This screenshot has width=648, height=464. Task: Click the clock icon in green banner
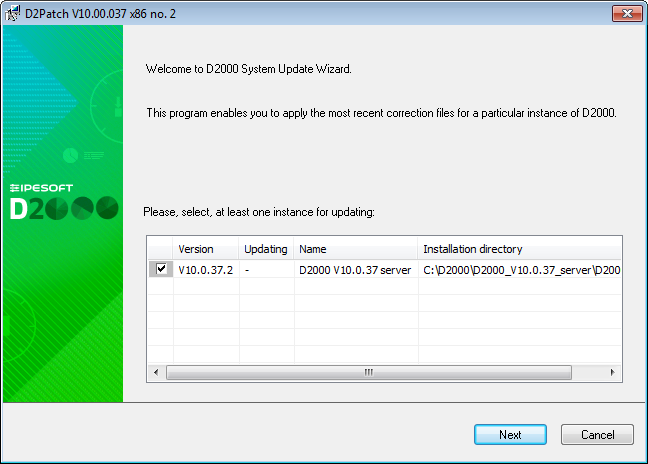pos(71,155)
